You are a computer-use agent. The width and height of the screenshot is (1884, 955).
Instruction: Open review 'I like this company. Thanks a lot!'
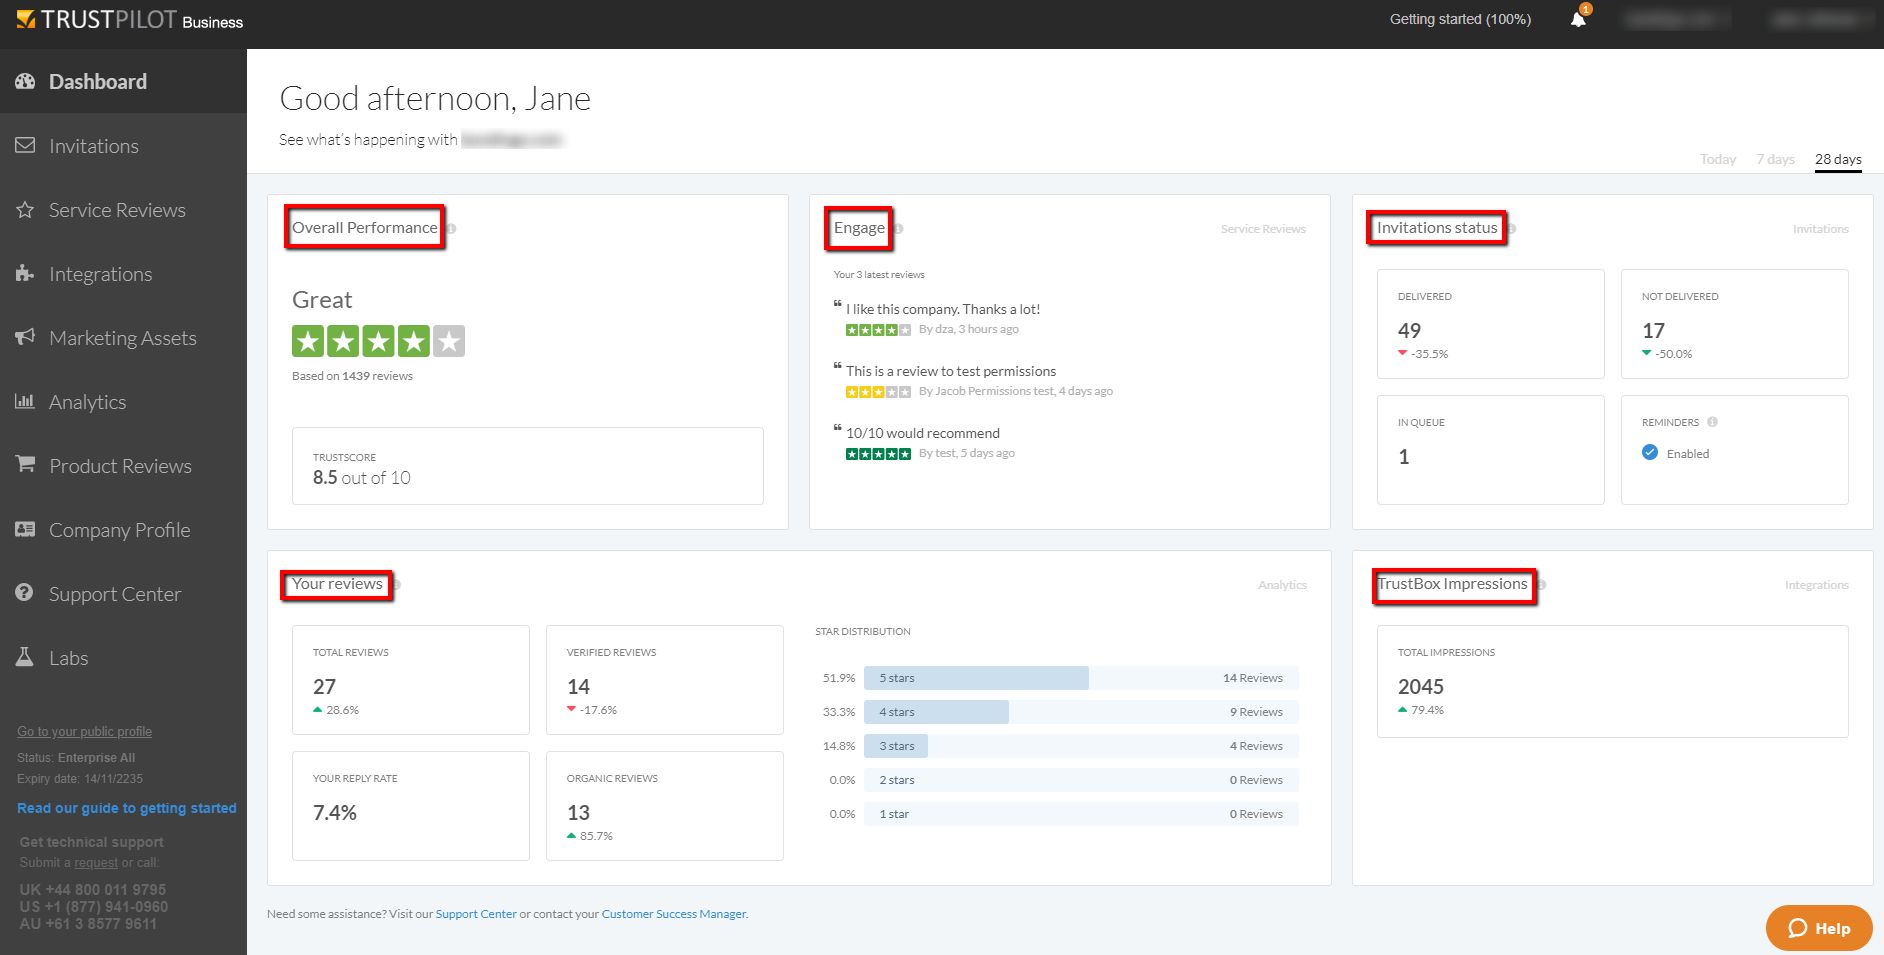point(943,309)
